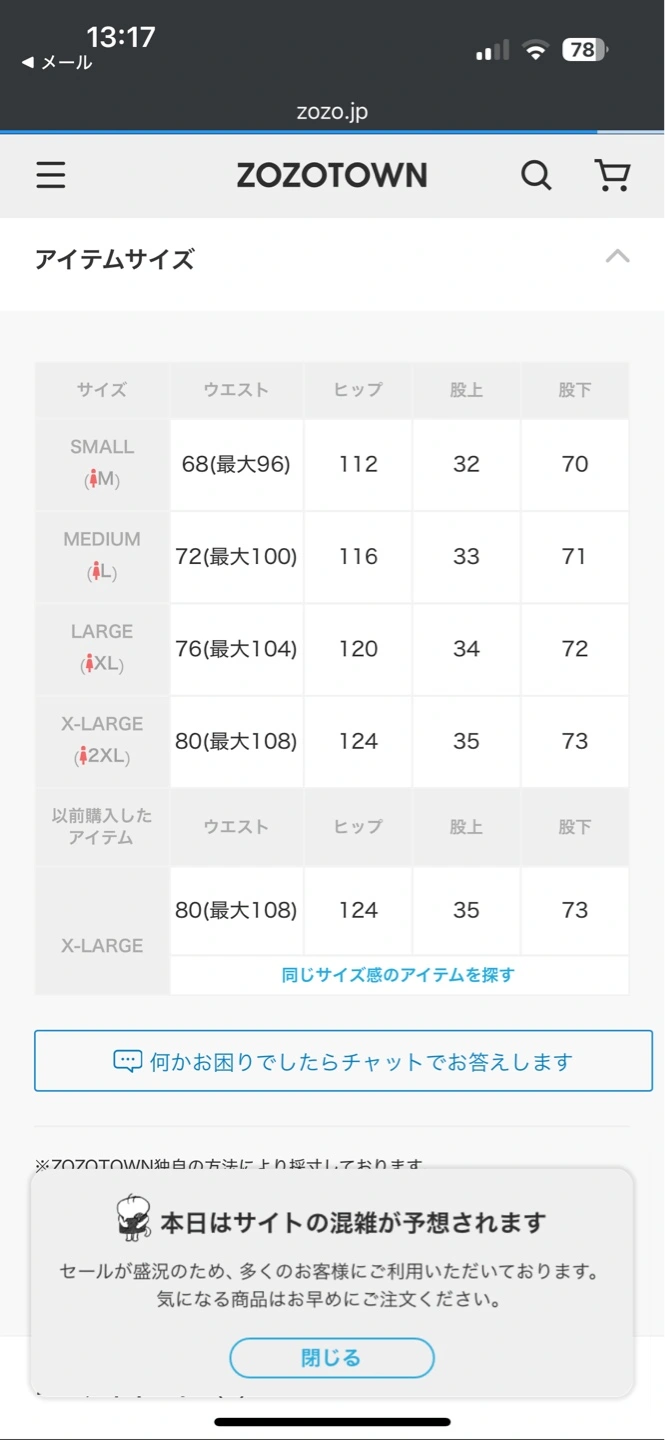Screen dimensions: 665x1440
Task: Tap the battery indicator in status bar
Action: (584, 49)
